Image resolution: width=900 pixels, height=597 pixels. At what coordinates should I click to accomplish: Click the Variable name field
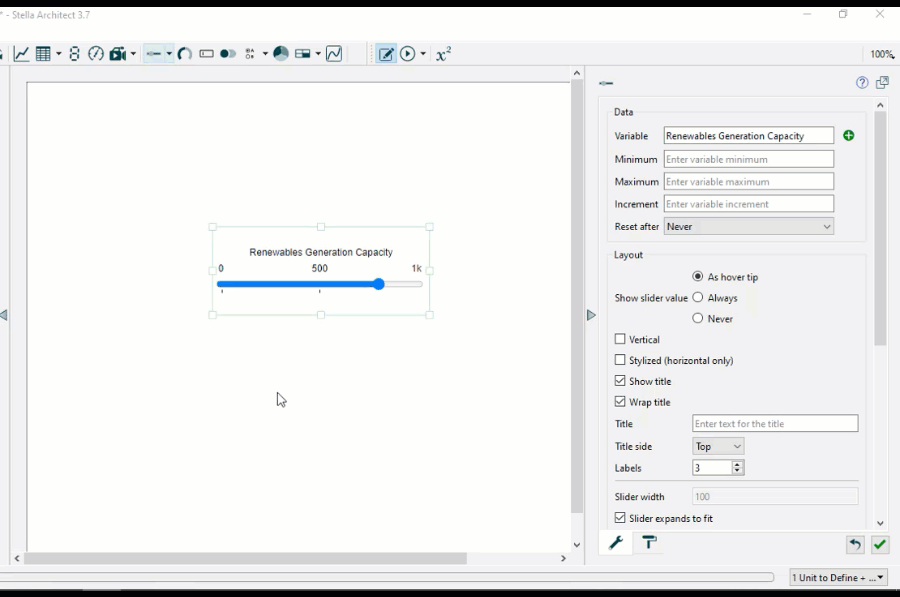pyautogui.click(x=748, y=135)
